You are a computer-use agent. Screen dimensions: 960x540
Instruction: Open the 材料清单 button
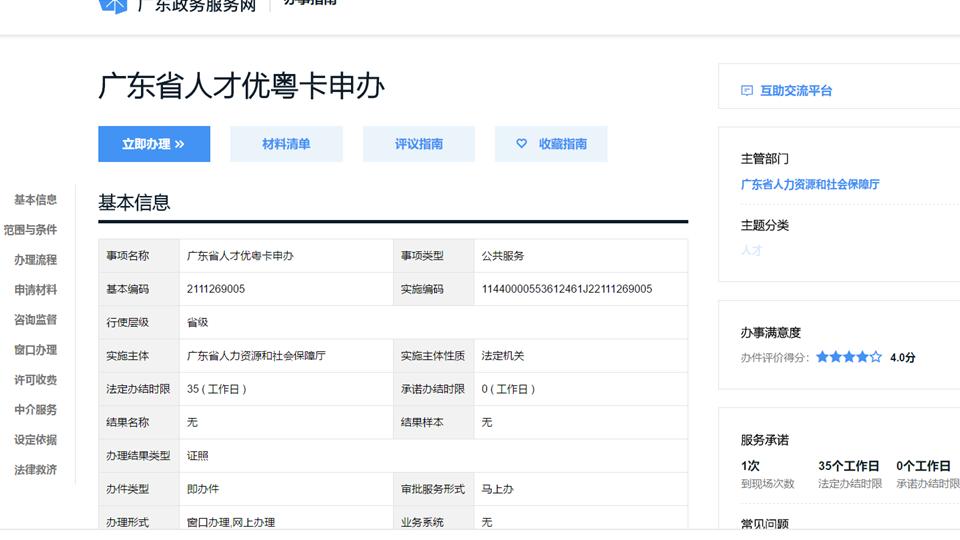[x=286, y=144]
